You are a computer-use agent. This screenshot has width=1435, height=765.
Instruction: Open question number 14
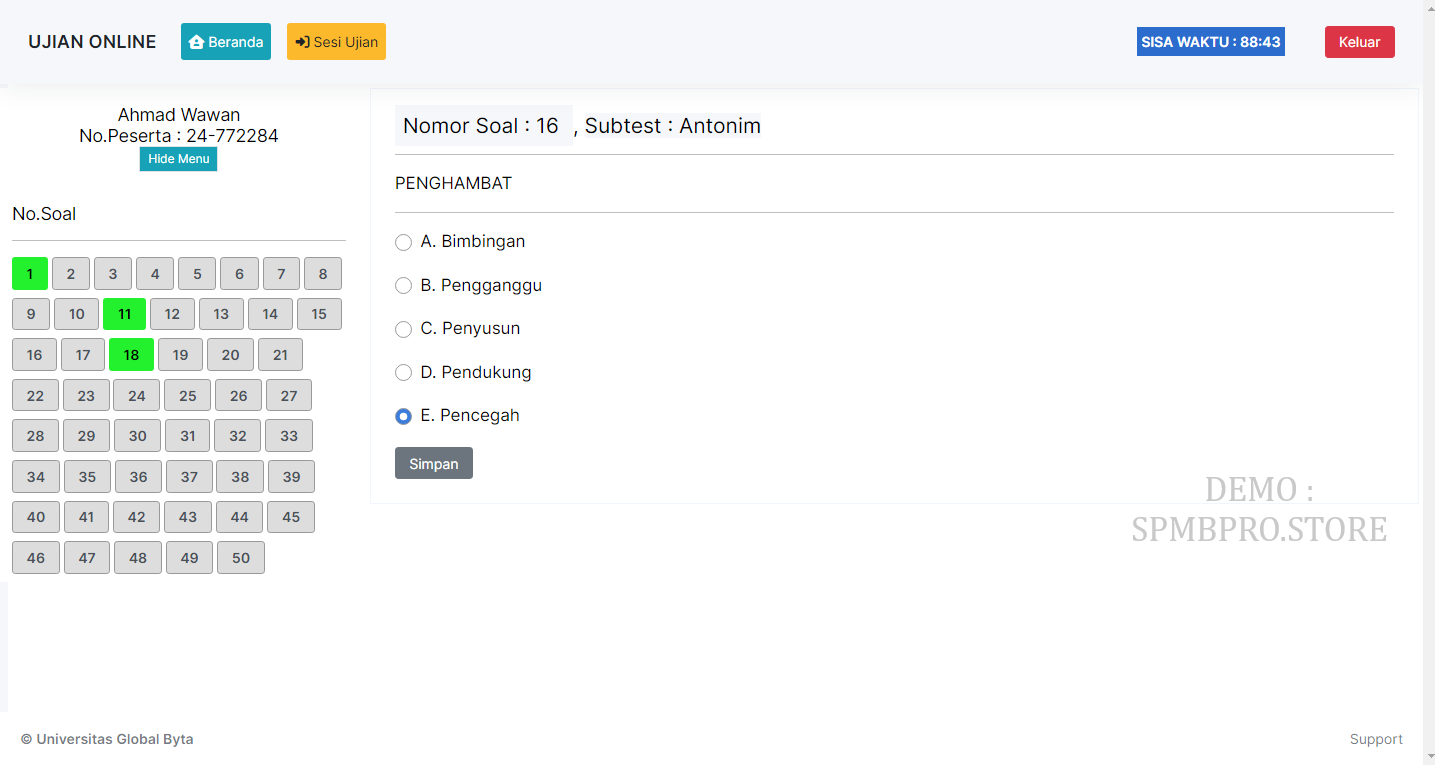pyautogui.click(x=270, y=314)
